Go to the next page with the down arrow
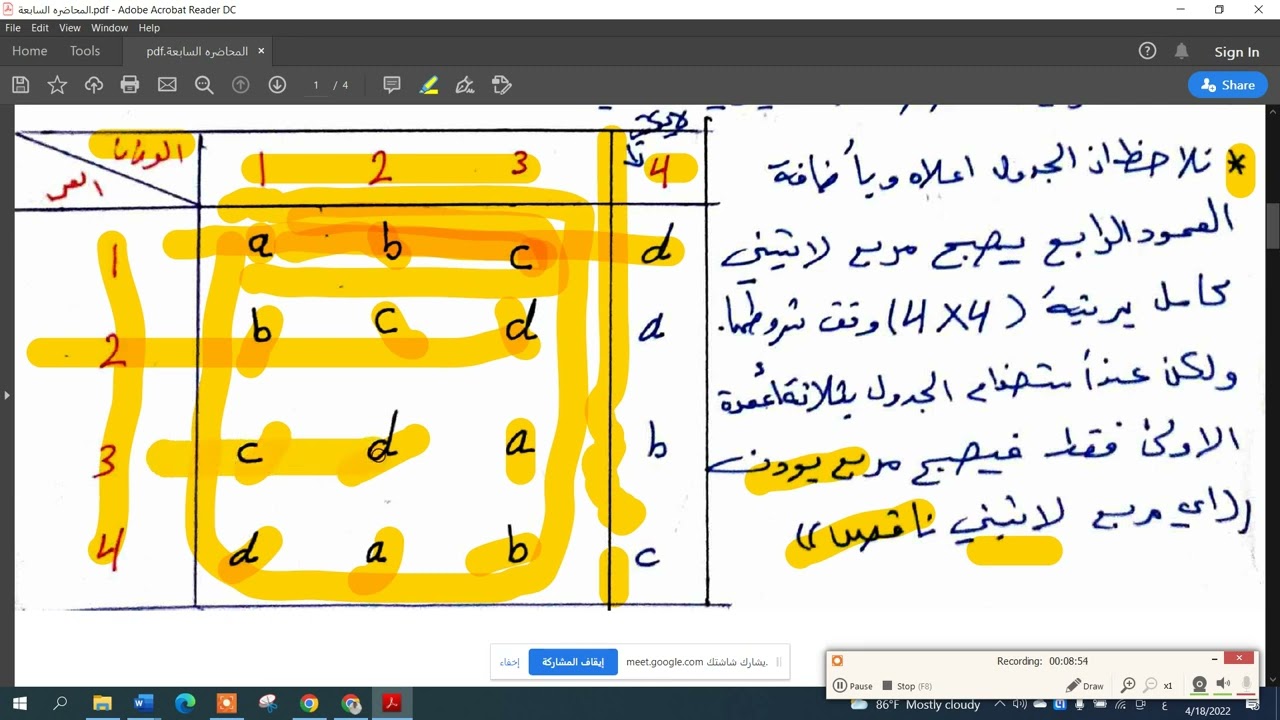The width and height of the screenshot is (1280, 720). coord(277,85)
